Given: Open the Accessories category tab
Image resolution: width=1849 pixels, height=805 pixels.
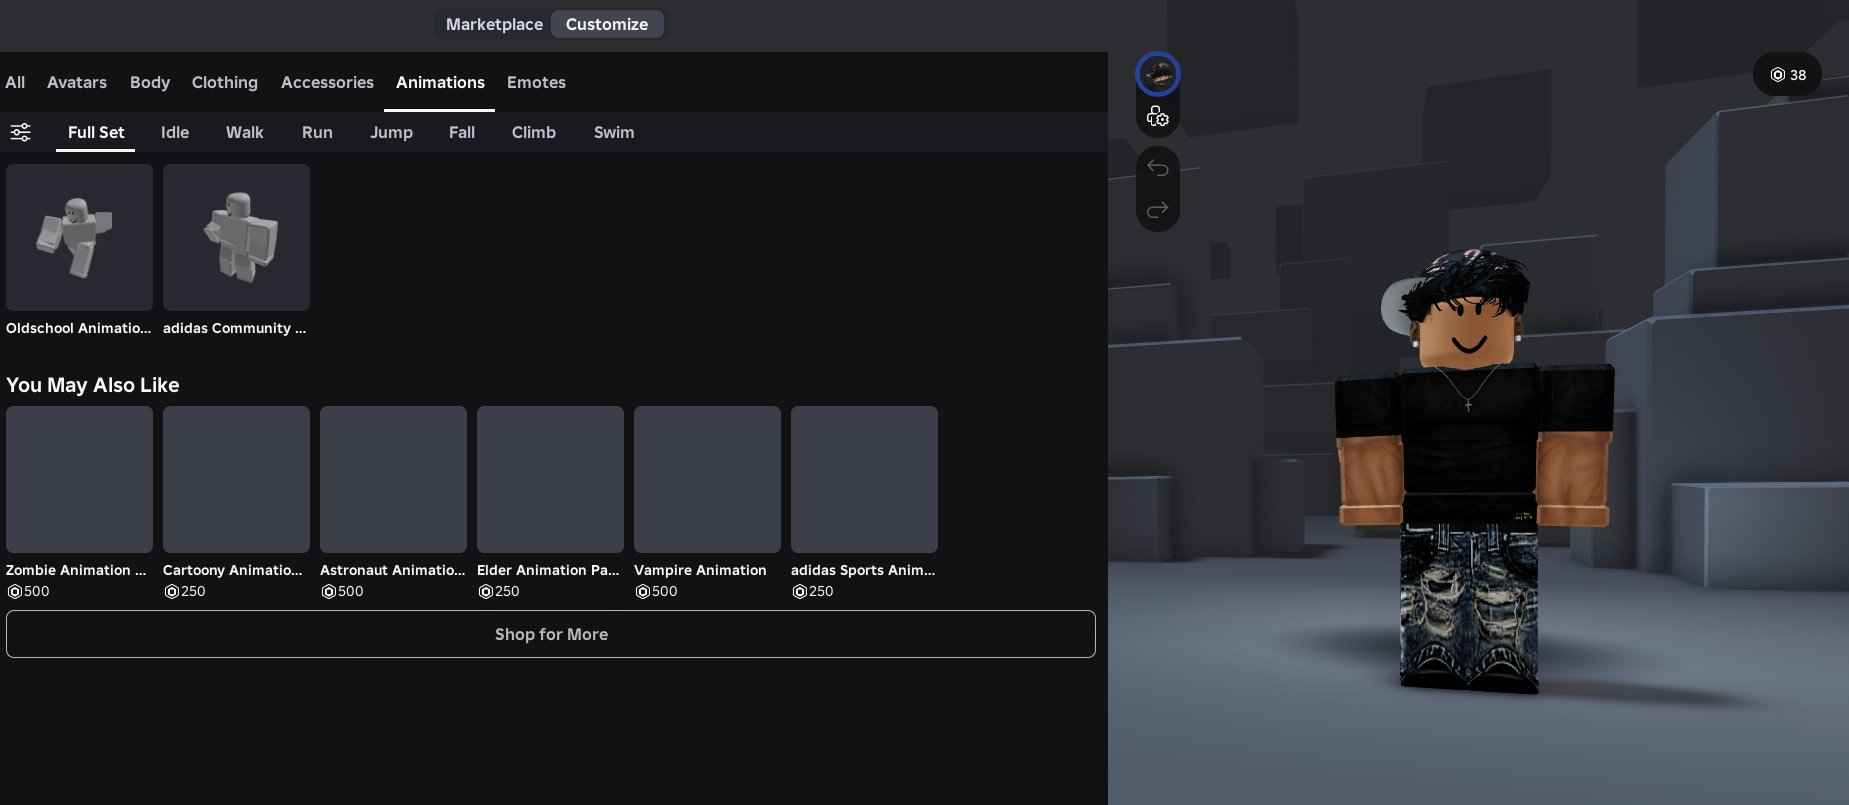Looking at the screenshot, I should [x=327, y=82].
